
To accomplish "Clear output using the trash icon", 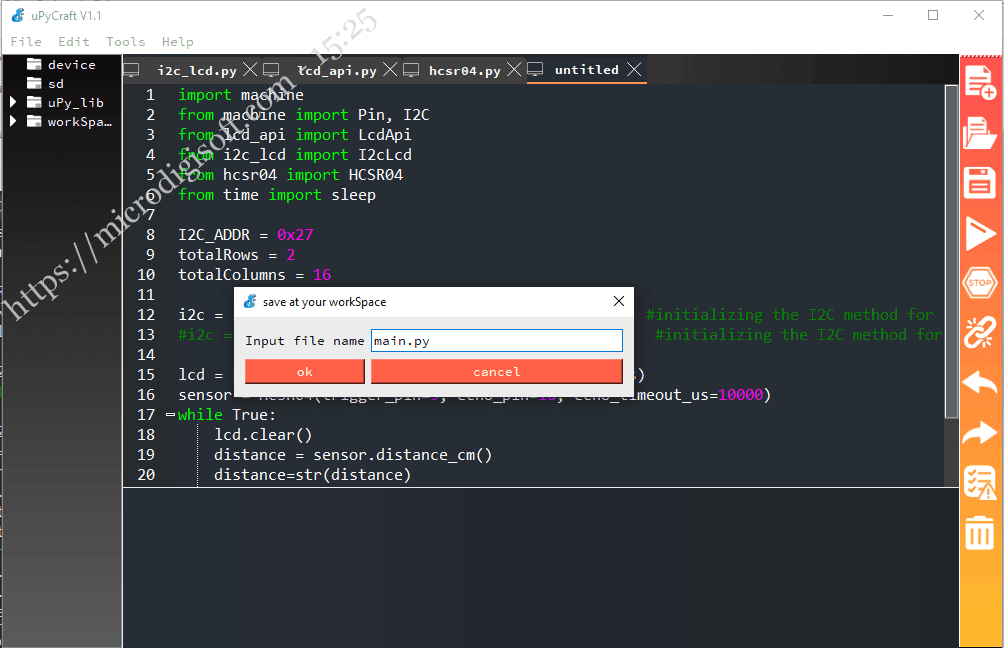I will [979, 533].
